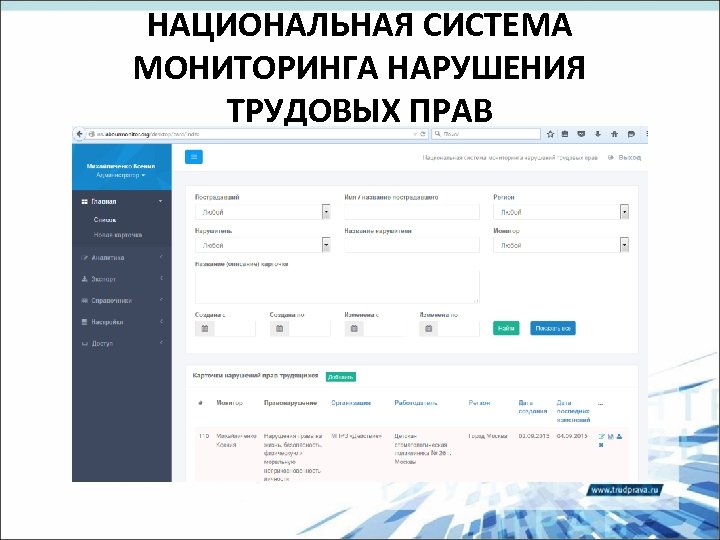
Task: Click the calendar icon under Создана с
Action: pos(205,329)
